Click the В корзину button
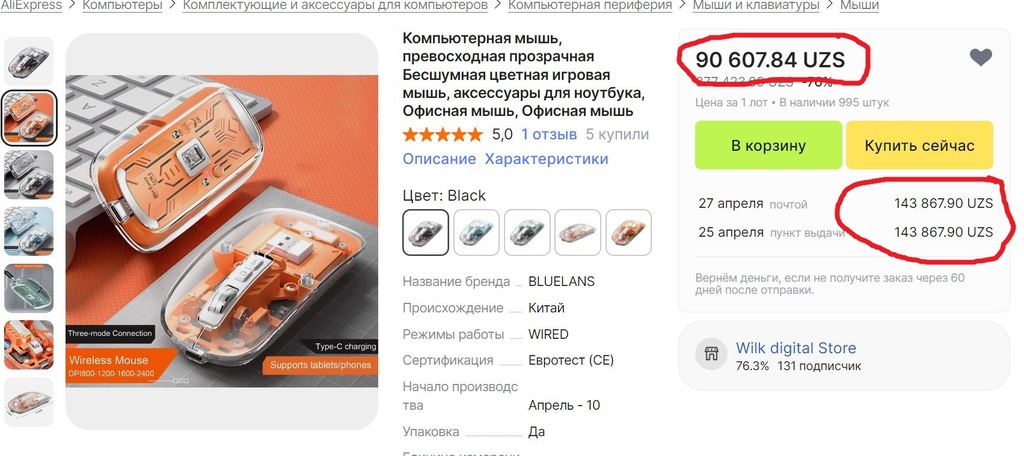The width and height of the screenshot is (1024, 456). pos(768,145)
